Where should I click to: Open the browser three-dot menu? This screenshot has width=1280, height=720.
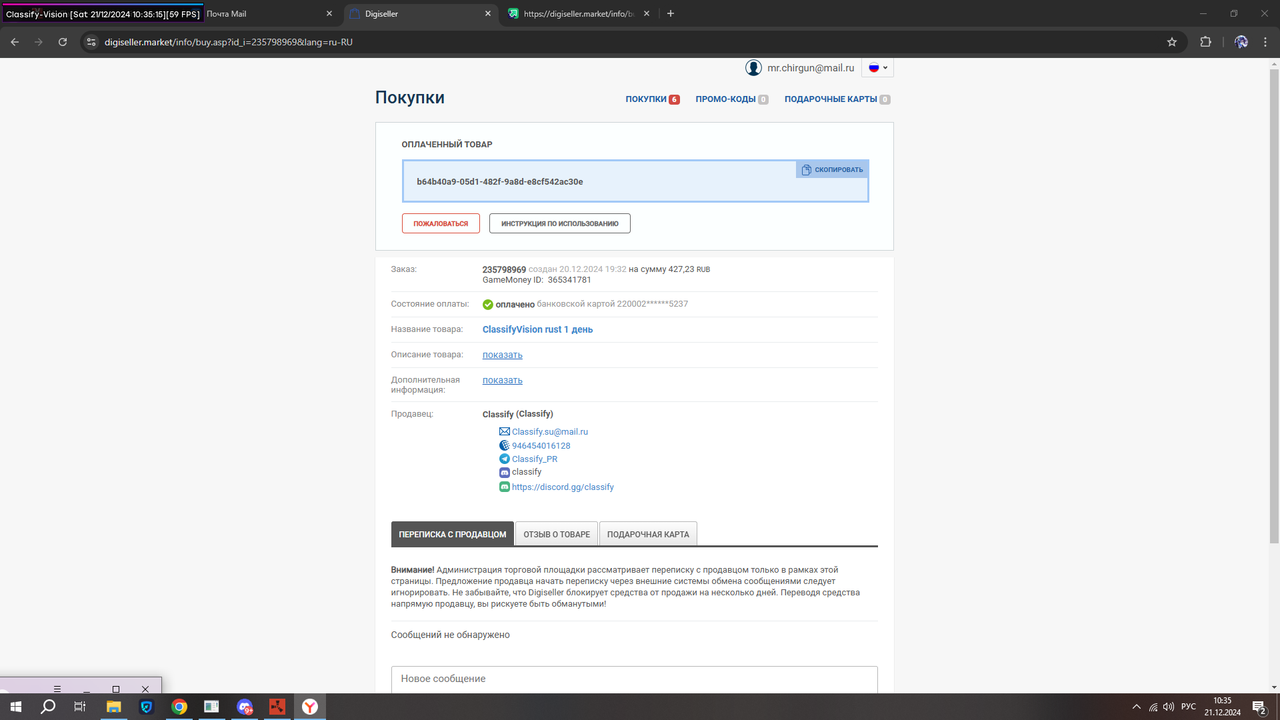1265,42
